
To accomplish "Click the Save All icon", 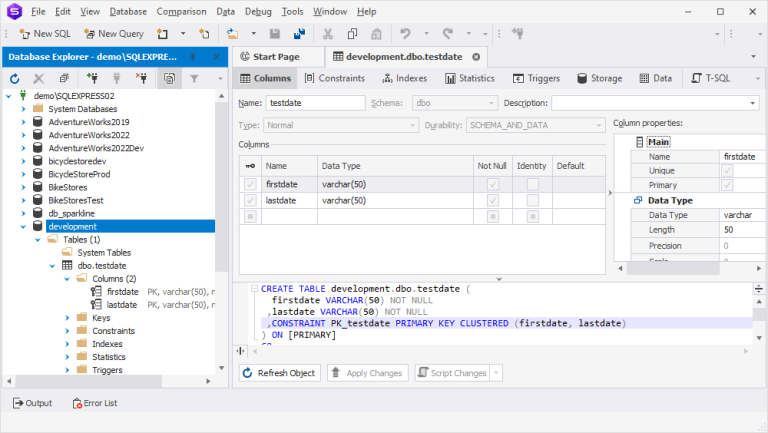I will (x=299, y=34).
